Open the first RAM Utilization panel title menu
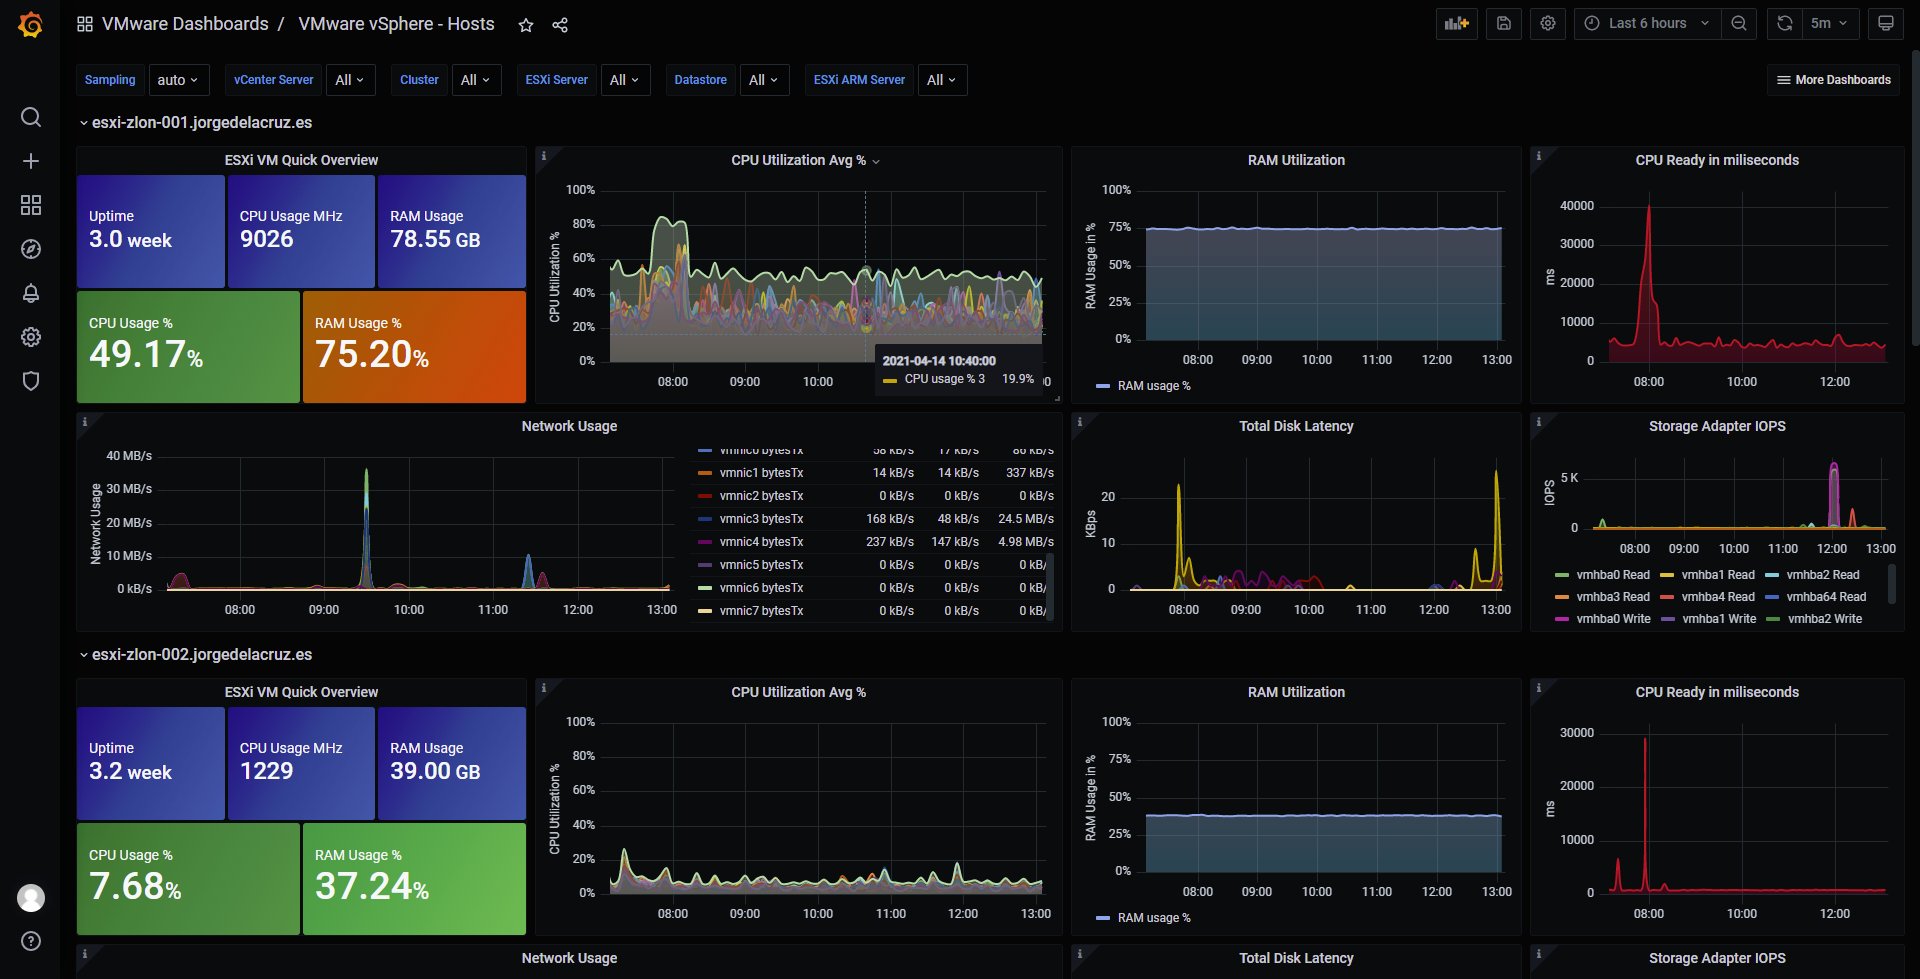The image size is (1920, 979). (1296, 160)
